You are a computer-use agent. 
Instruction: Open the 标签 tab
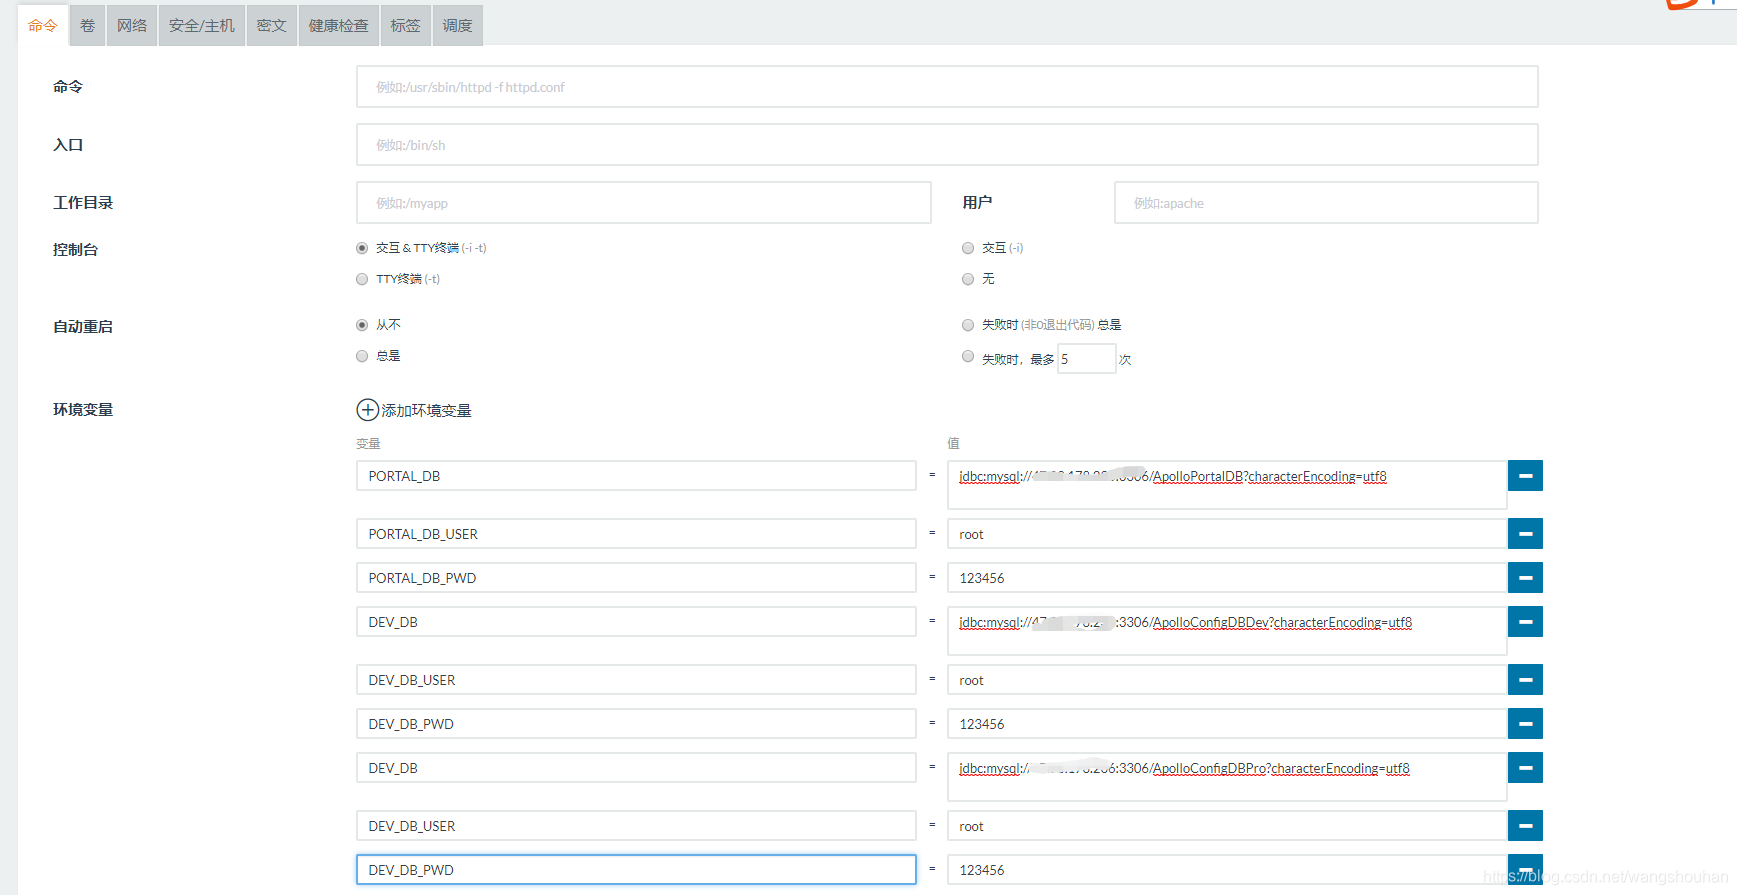coord(406,26)
